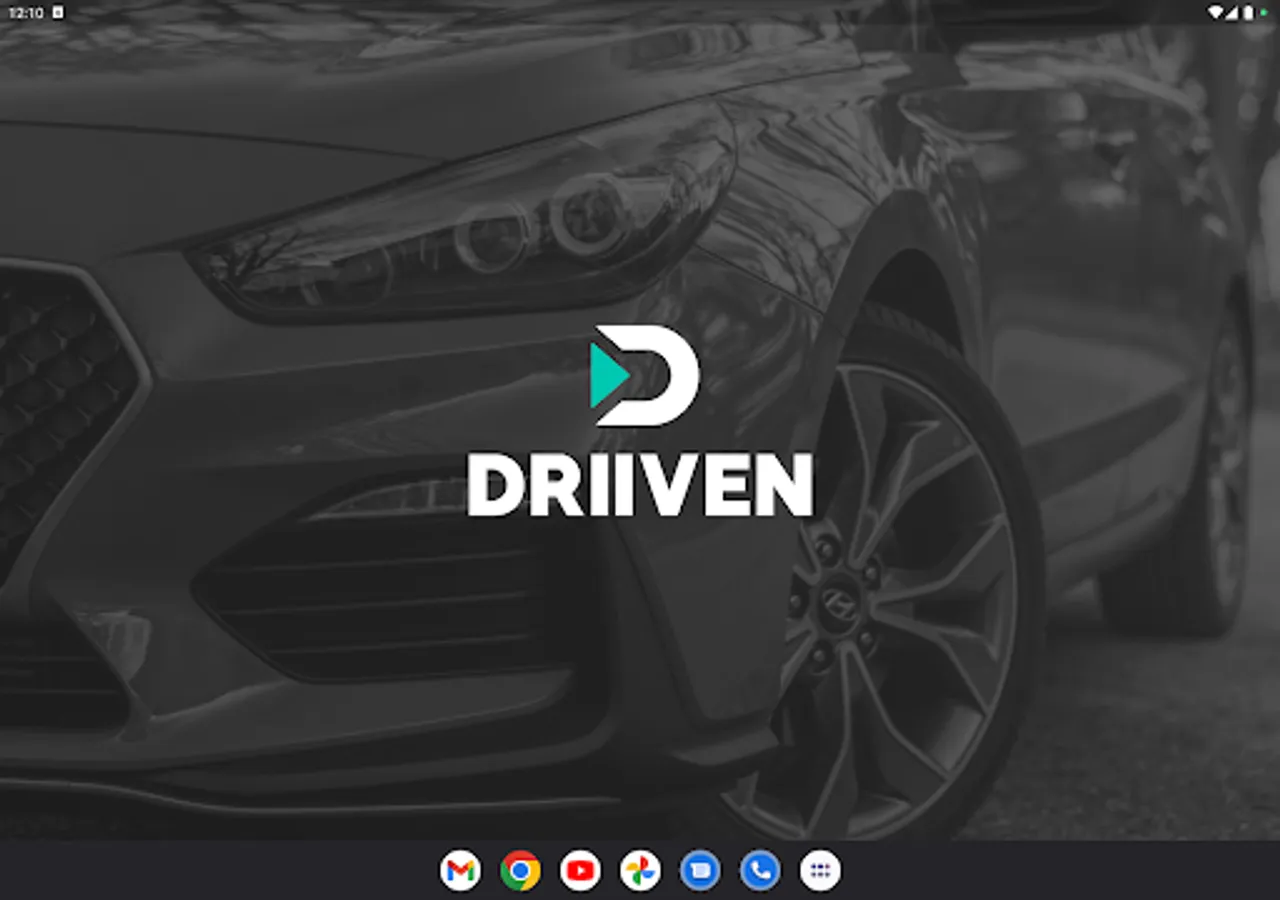Tap the battery status icon
Viewport: 1280px width, 900px height.
[1248, 12]
